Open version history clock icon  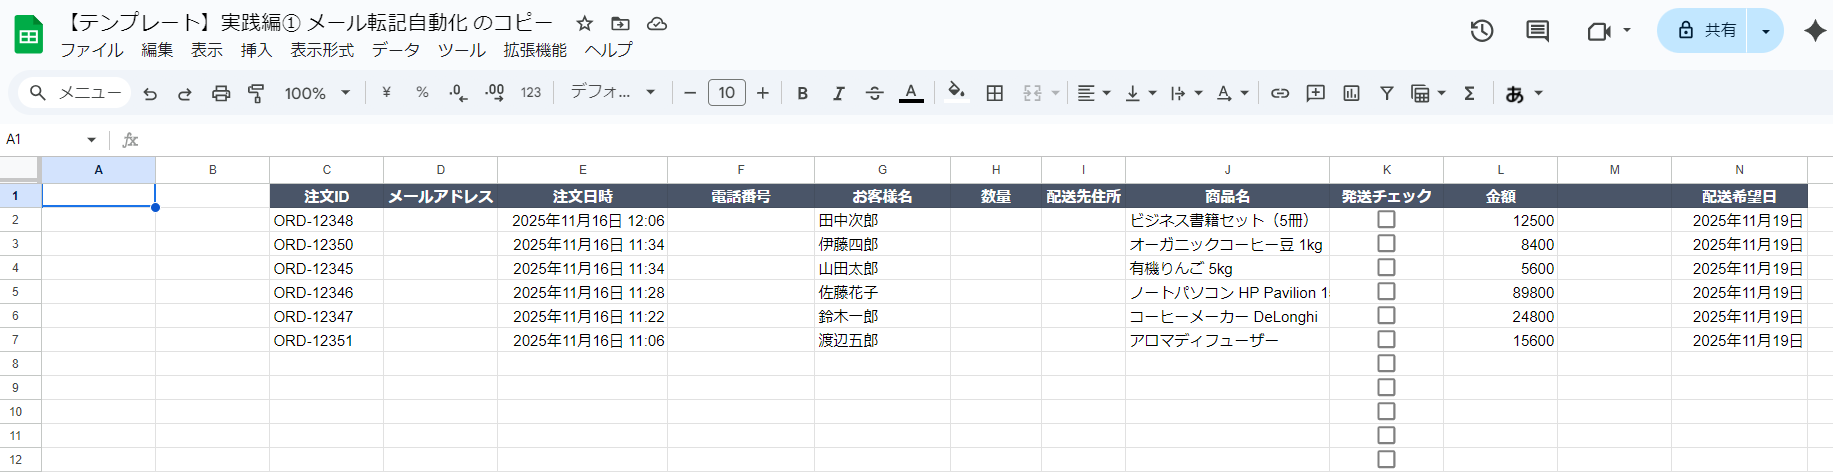(1482, 31)
